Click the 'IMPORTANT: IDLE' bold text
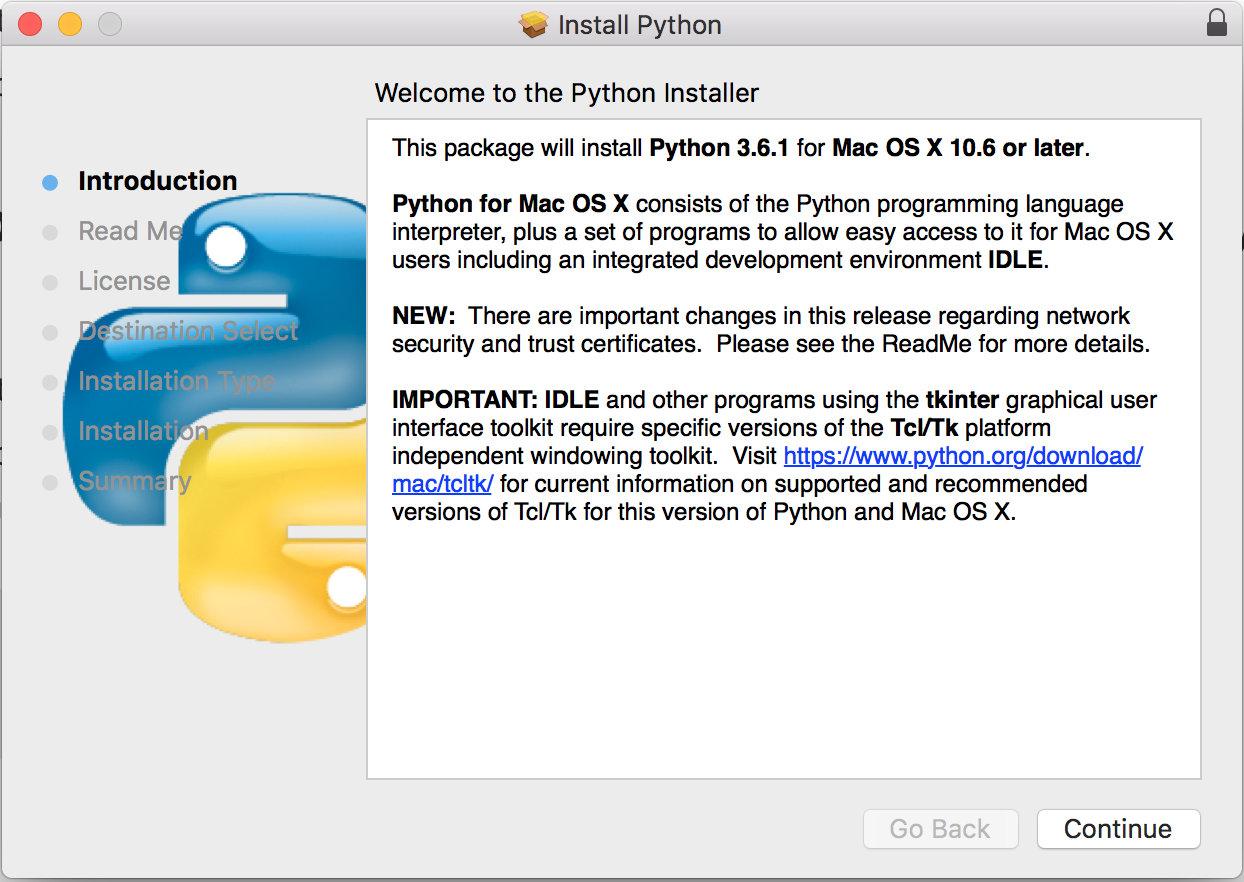This screenshot has width=1244, height=882. [x=495, y=400]
